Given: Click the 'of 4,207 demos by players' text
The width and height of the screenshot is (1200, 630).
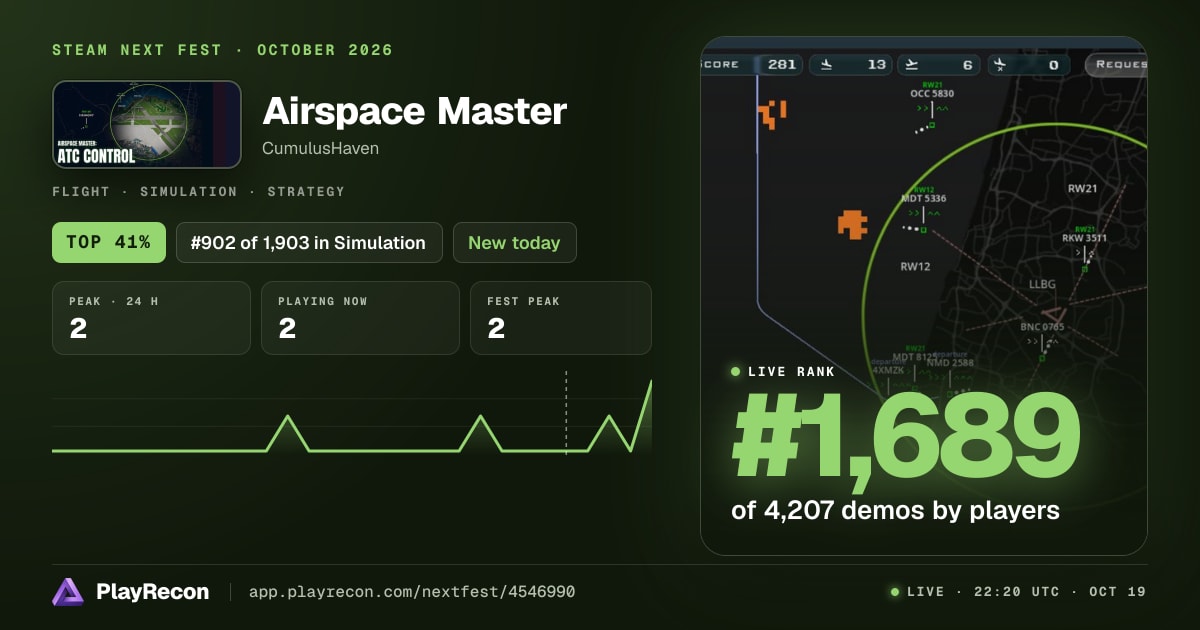Looking at the screenshot, I should (x=895, y=511).
